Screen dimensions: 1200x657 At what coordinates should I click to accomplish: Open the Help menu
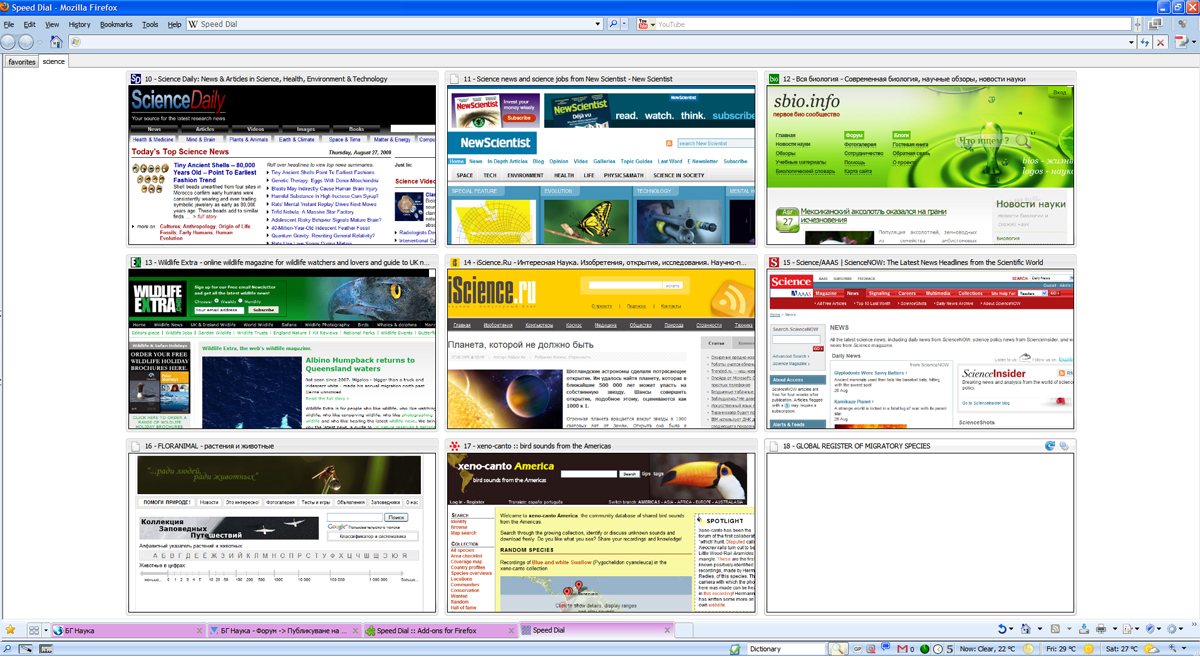click(x=175, y=24)
